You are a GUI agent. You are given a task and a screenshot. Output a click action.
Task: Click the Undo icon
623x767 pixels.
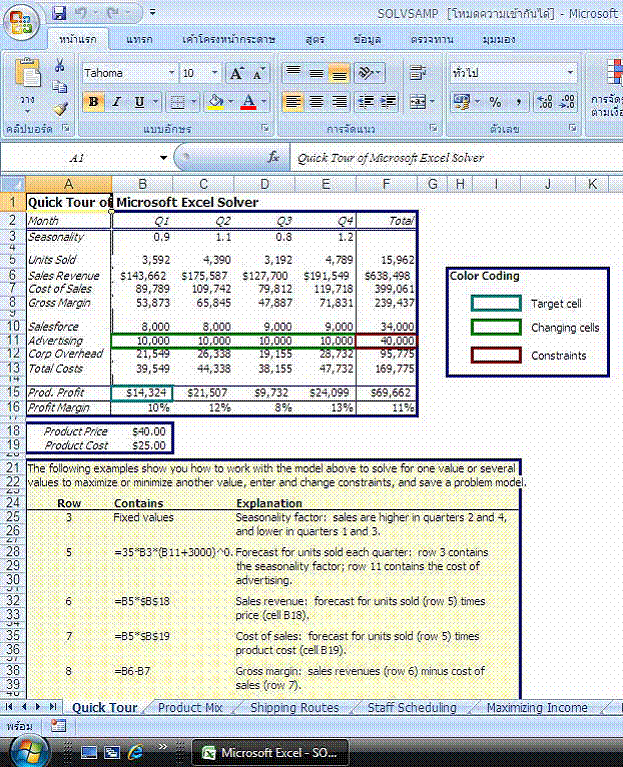point(81,13)
